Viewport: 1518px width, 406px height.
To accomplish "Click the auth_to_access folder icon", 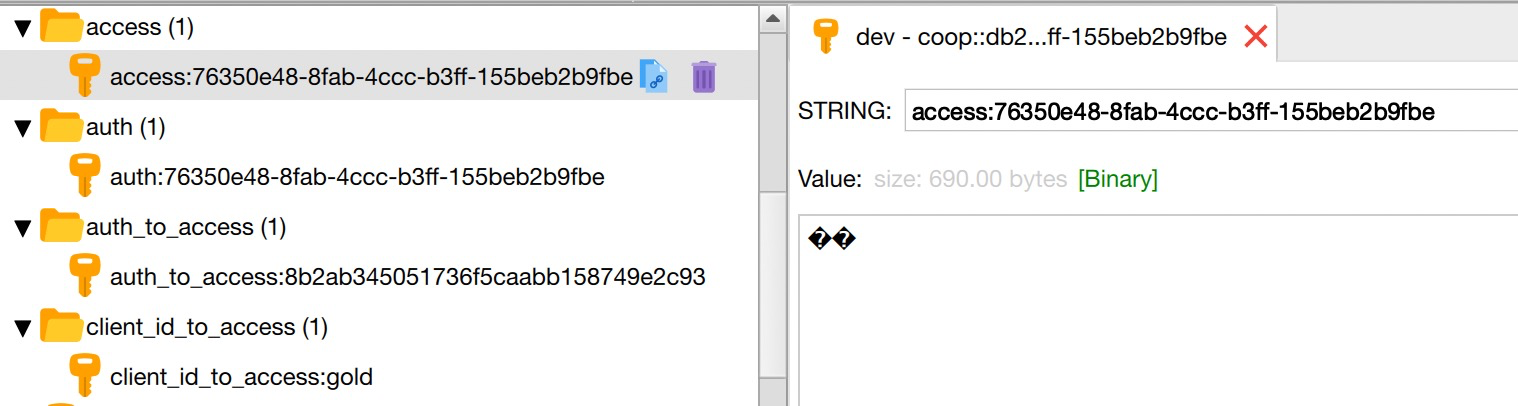I will (x=61, y=227).
